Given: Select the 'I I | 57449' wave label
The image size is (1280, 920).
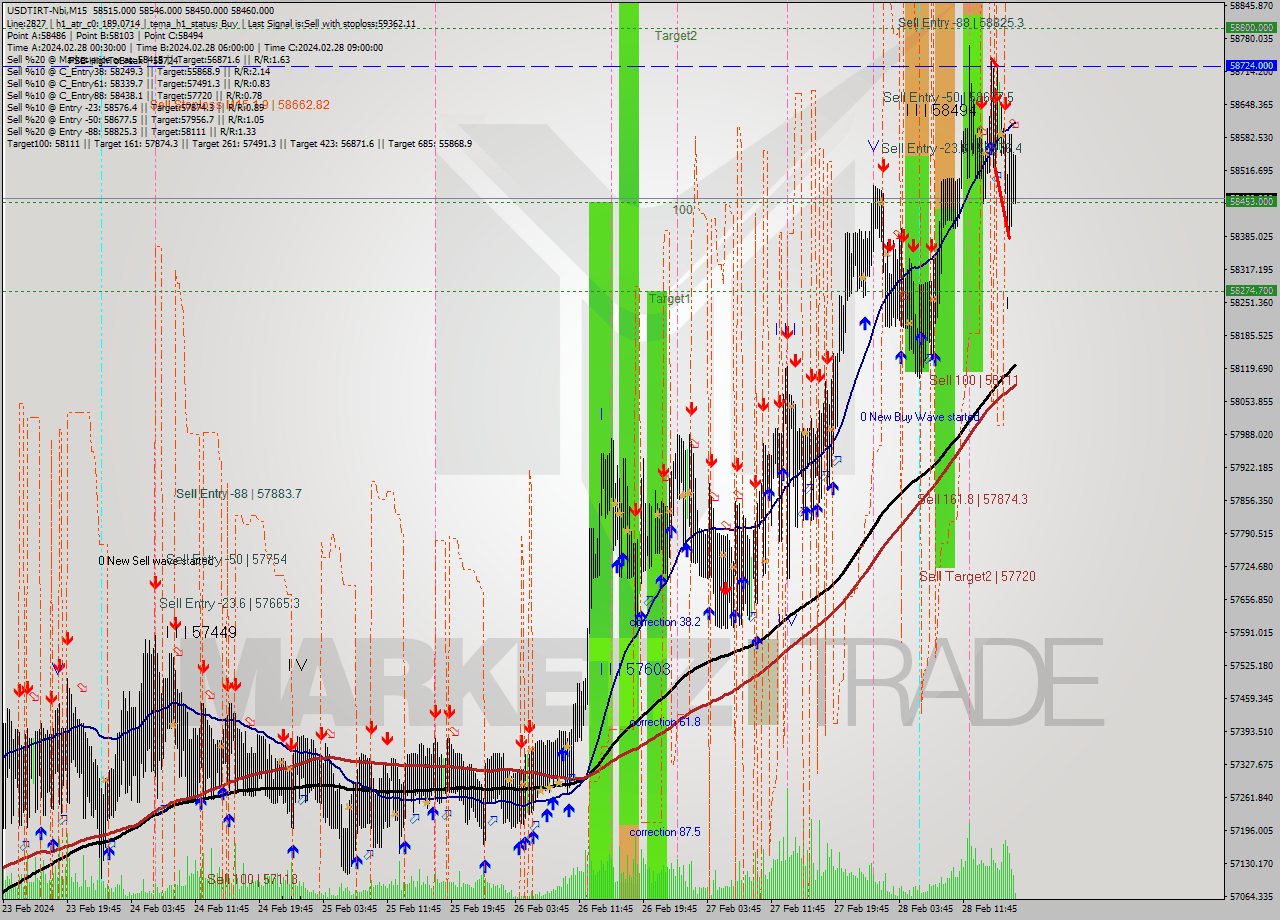Looking at the screenshot, I should (201, 632).
